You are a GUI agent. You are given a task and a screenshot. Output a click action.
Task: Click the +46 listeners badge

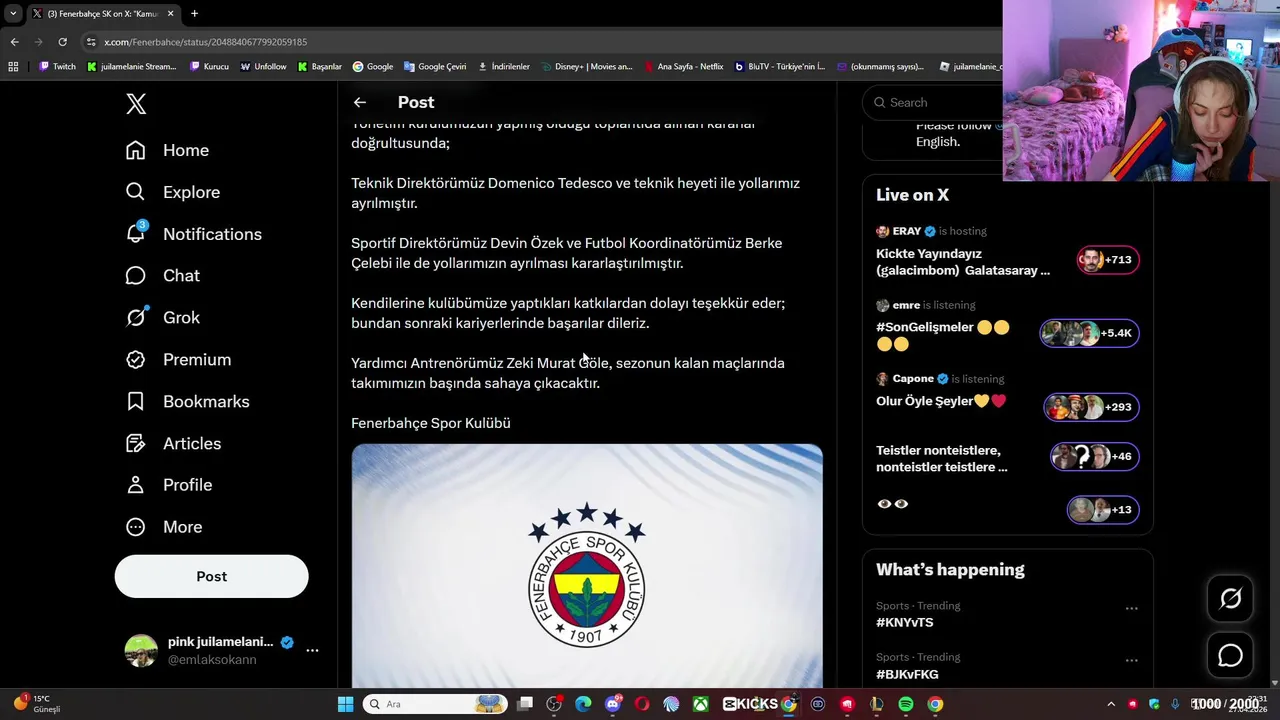(1094, 457)
